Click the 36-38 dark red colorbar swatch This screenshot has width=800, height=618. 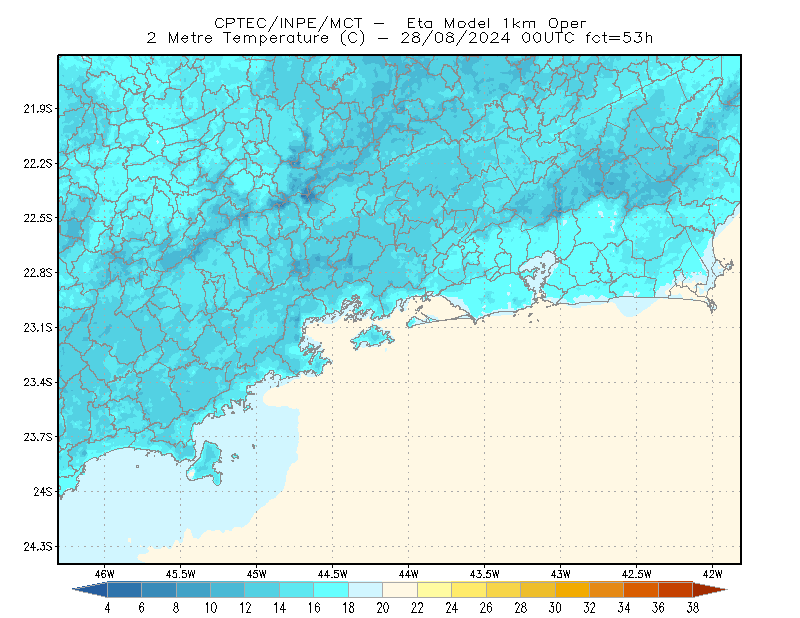[676, 590]
